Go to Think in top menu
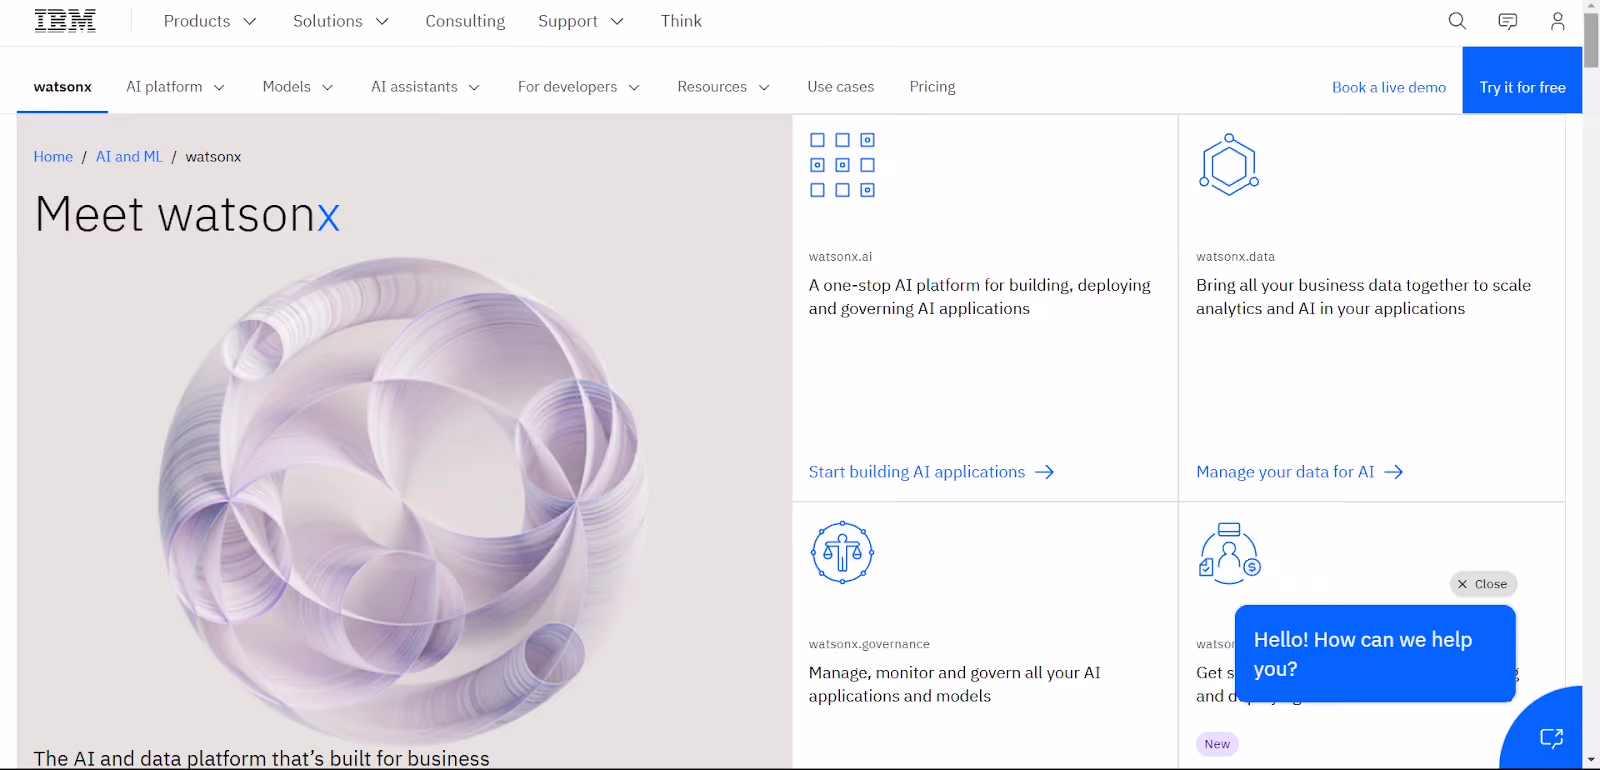 click(x=681, y=21)
